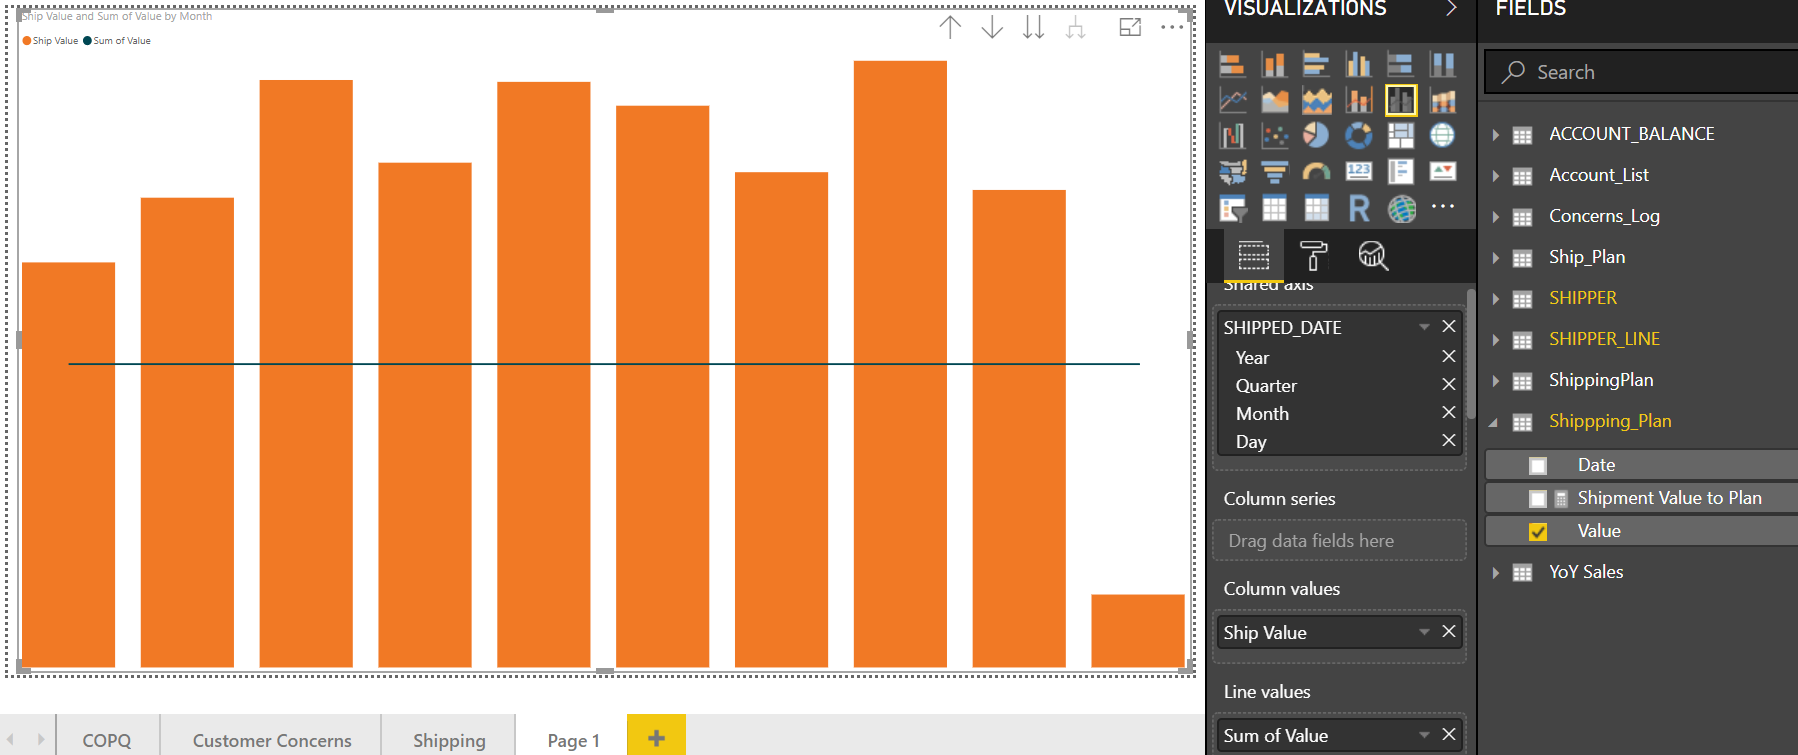
Task: Click the Visualizations pane scrollbar
Action: [1471, 354]
